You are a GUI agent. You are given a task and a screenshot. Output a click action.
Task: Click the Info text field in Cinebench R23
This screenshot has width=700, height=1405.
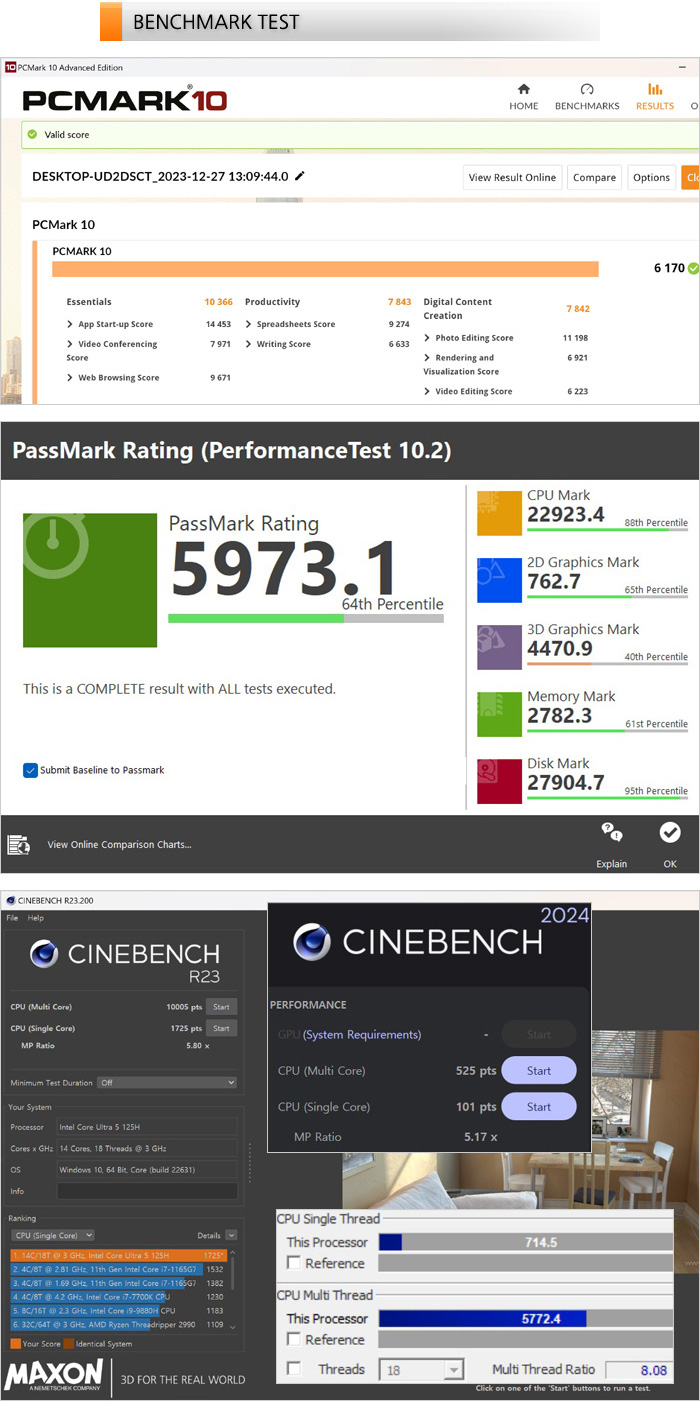(147, 1191)
